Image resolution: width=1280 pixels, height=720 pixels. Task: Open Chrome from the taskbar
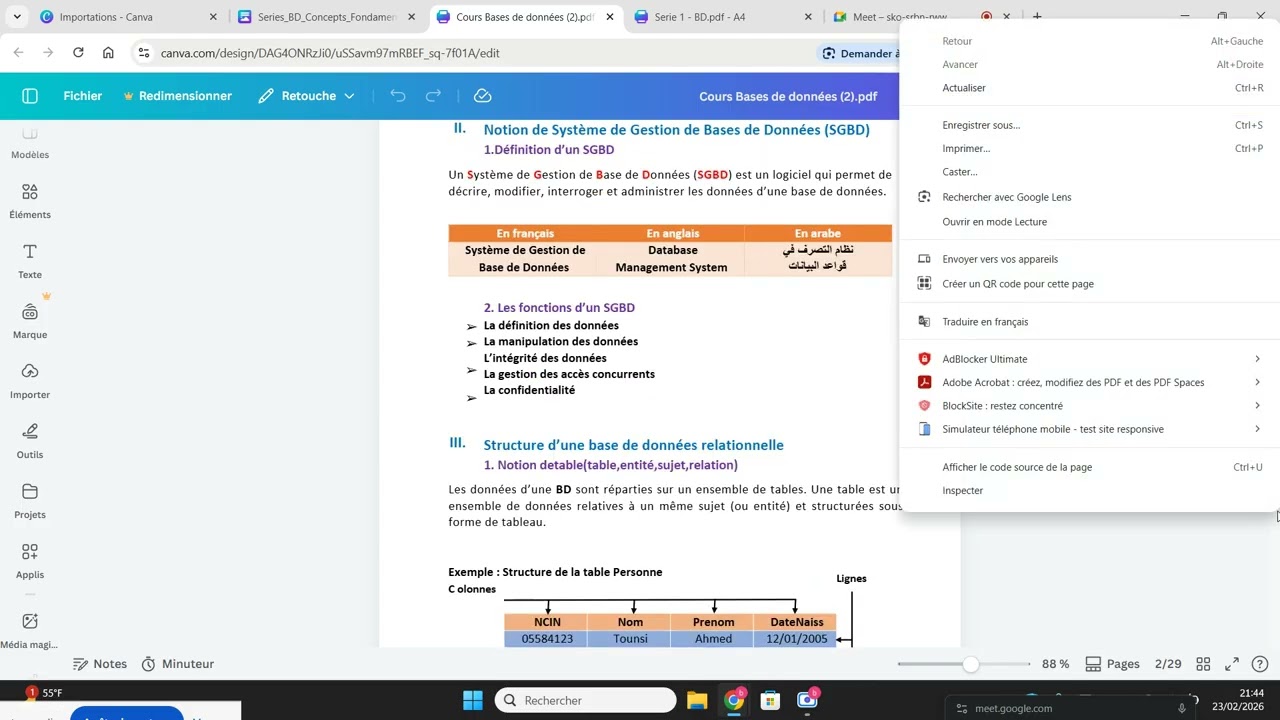click(x=734, y=700)
